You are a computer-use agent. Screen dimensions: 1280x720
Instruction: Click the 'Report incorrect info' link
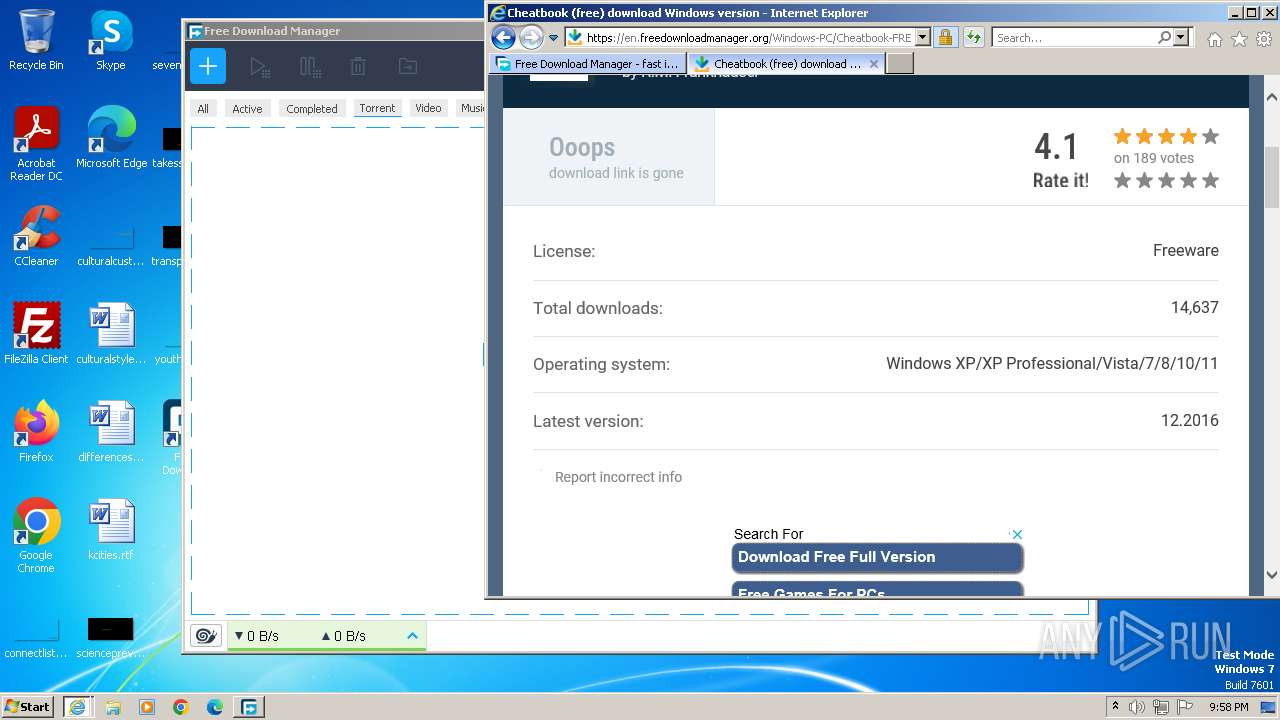618,477
